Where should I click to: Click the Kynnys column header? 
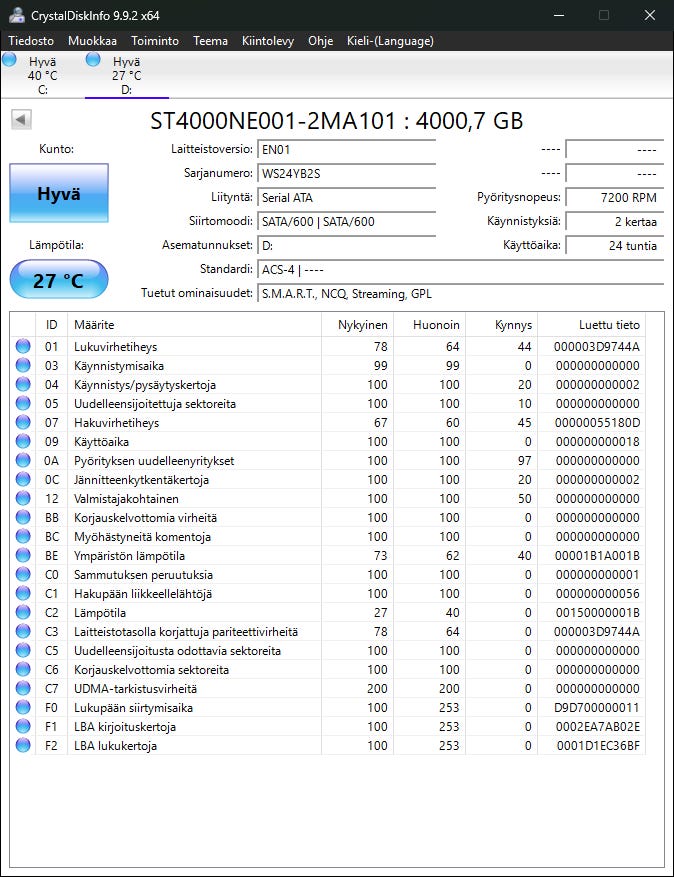(x=502, y=324)
